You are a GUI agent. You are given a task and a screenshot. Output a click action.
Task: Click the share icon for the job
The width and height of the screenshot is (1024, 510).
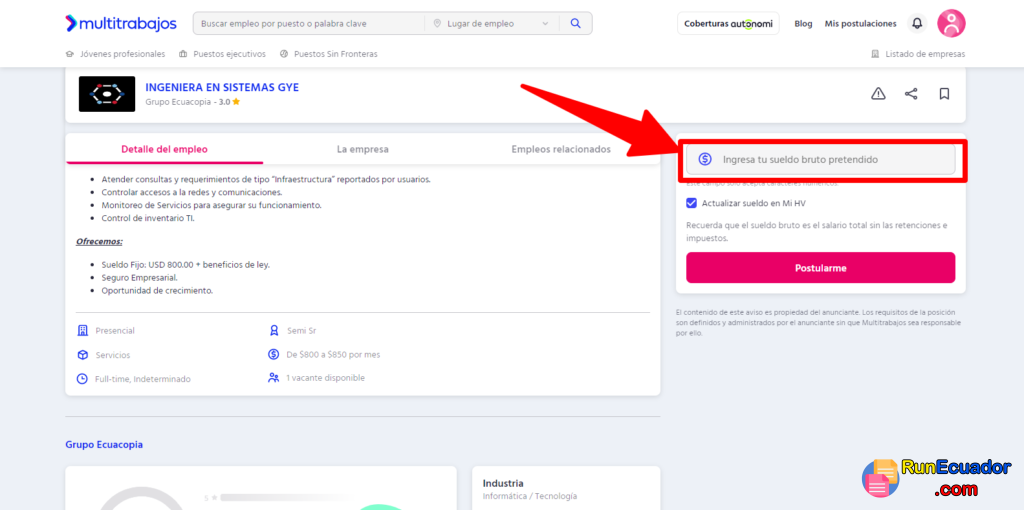(911, 94)
